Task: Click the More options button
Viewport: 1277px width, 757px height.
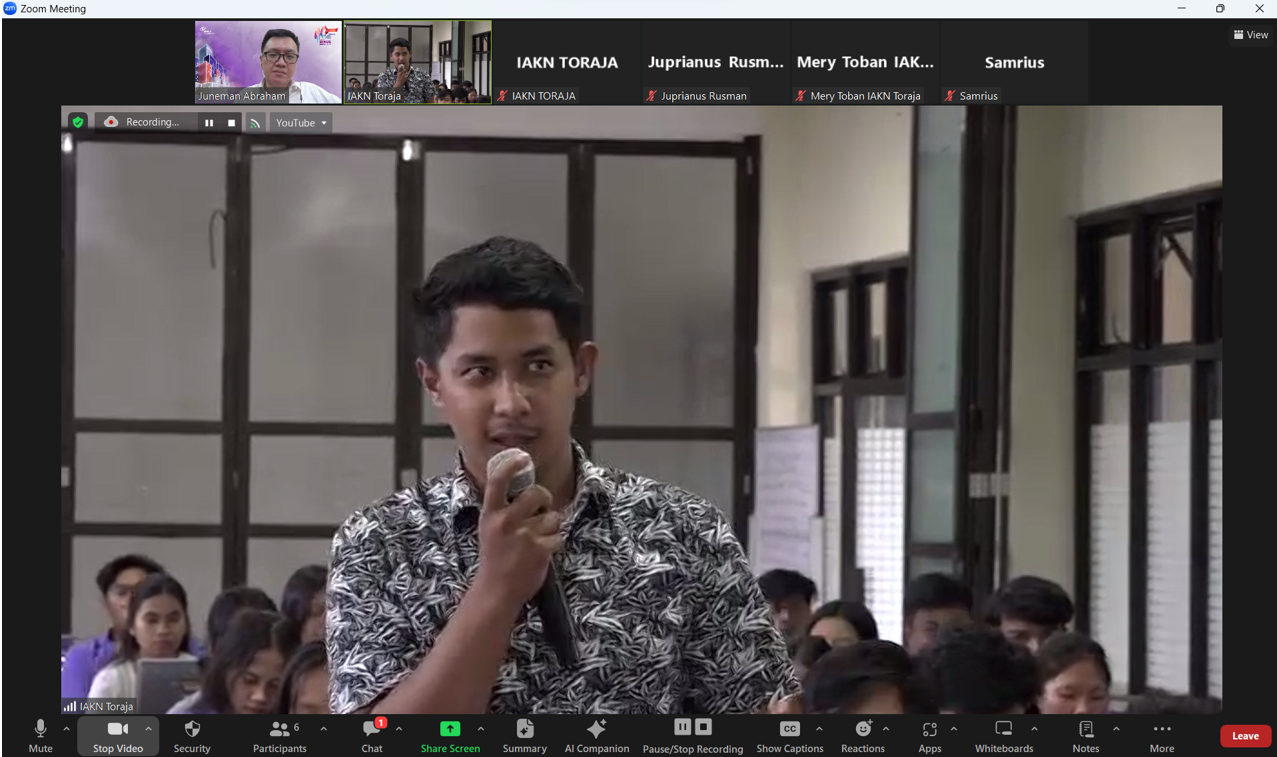Action: [1162, 735]
